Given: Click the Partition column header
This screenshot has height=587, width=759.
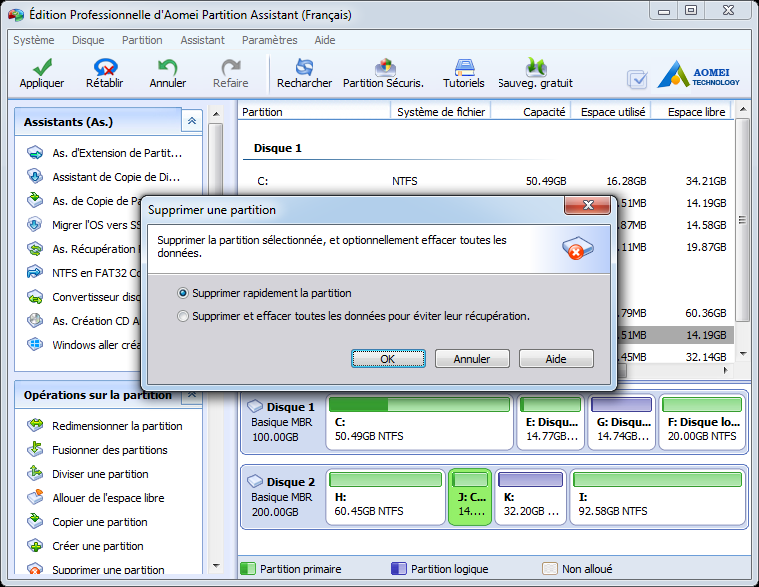Looking at the screenshot, I should (x=314, y=112).
